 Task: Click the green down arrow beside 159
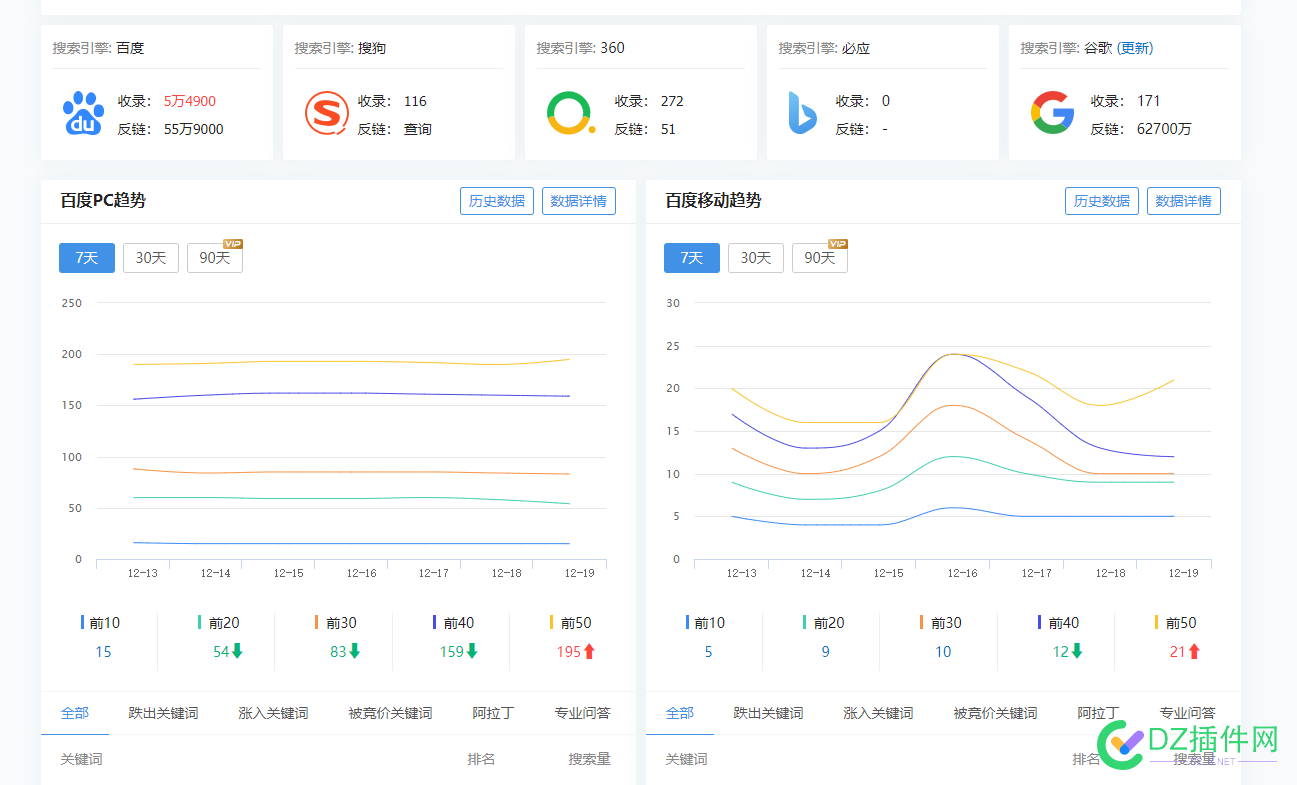pyautogui.click(x=472, y=651)
